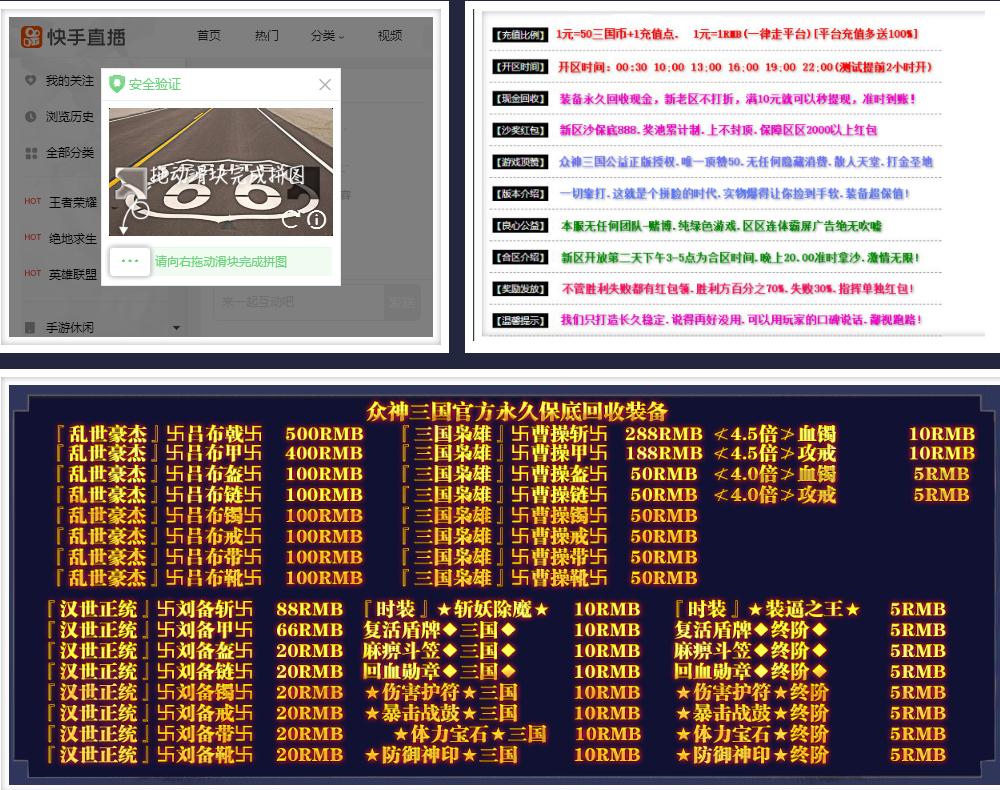Expand the 分类 nav dropdown
Image resolution: width=1000 pixels, height=790 pixels.
[327, 36]
